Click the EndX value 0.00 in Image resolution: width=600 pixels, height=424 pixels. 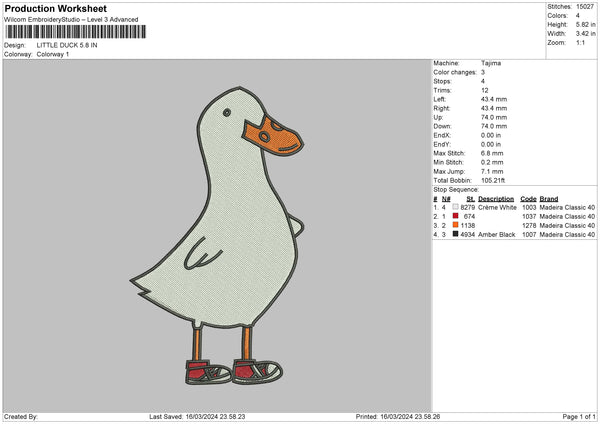tap(491, 135)
